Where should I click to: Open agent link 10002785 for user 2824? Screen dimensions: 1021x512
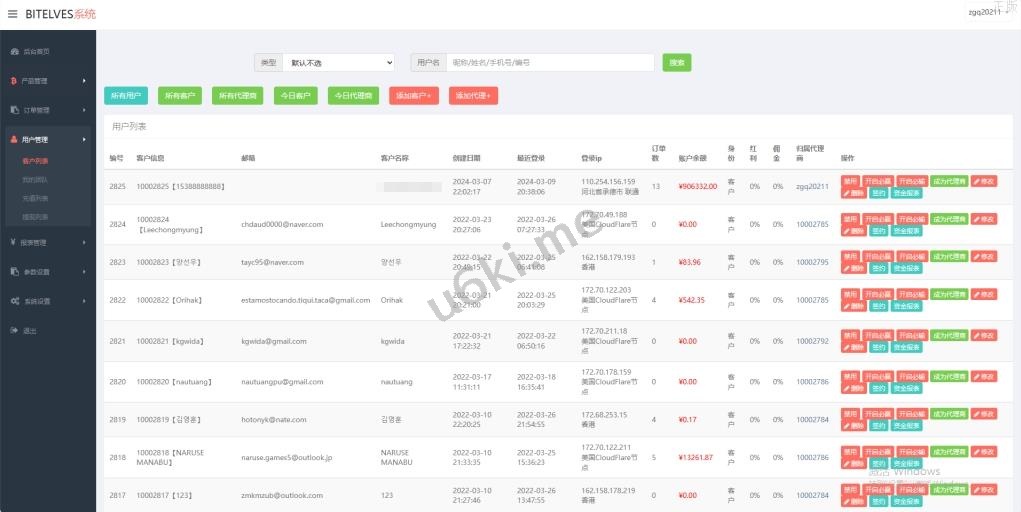pos(812,225)
